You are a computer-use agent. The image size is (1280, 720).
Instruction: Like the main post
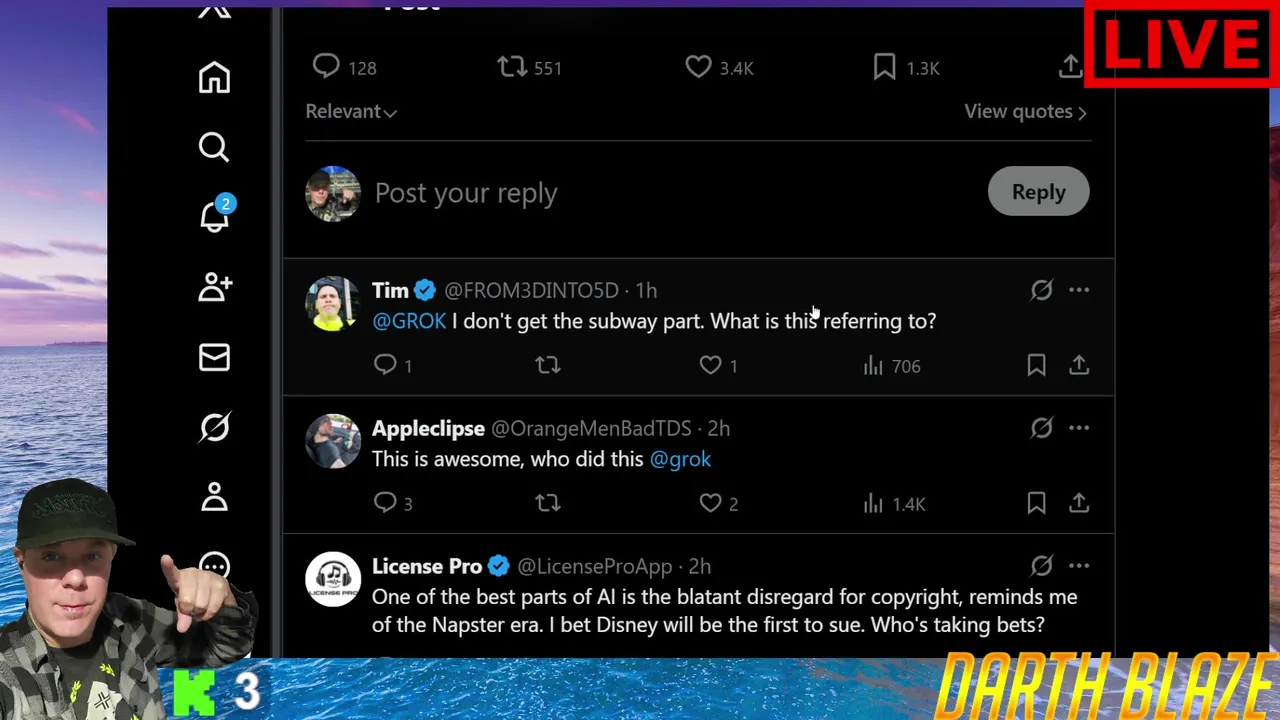[698, 67]
